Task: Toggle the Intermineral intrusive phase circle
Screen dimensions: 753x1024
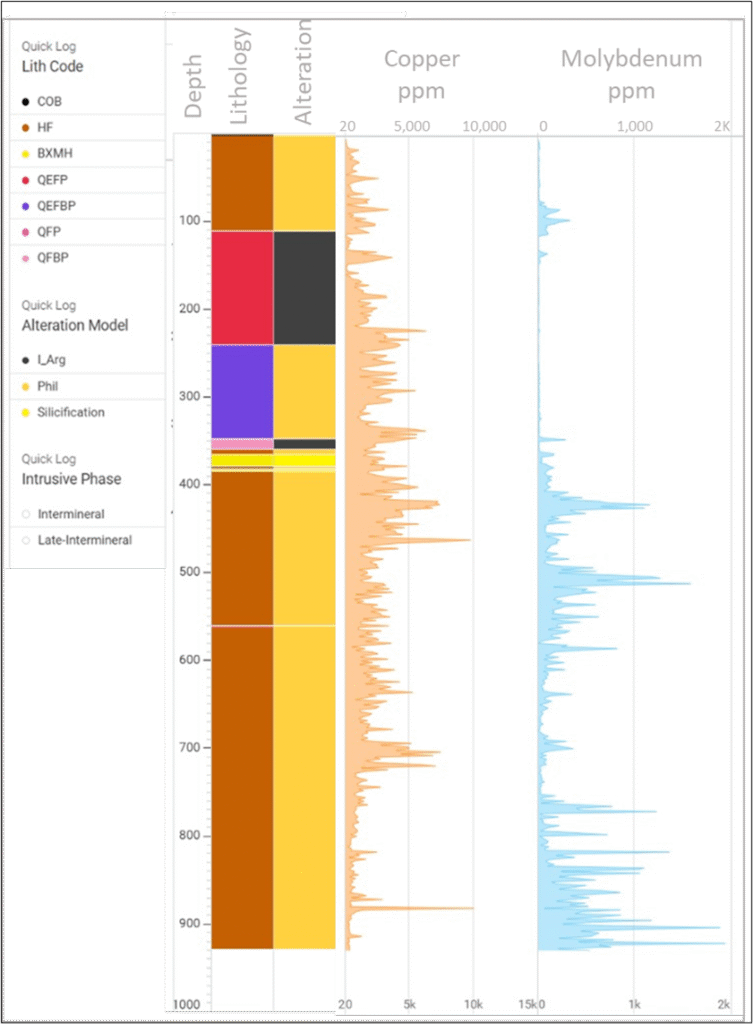Action: point(25,514)
